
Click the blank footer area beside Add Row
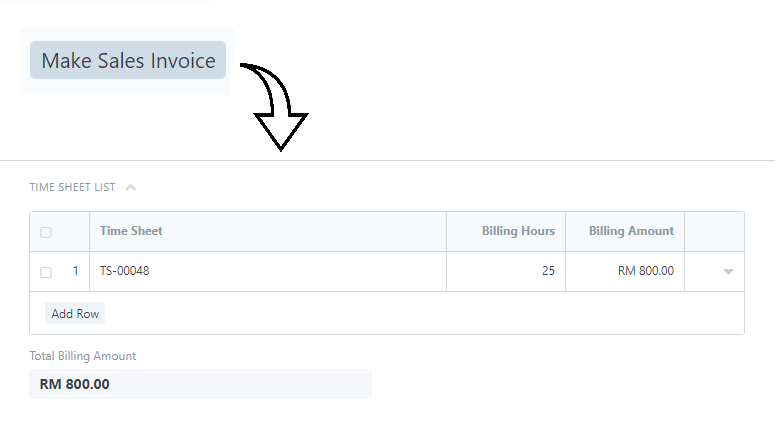pyautogui.click(x=424, y=313)
